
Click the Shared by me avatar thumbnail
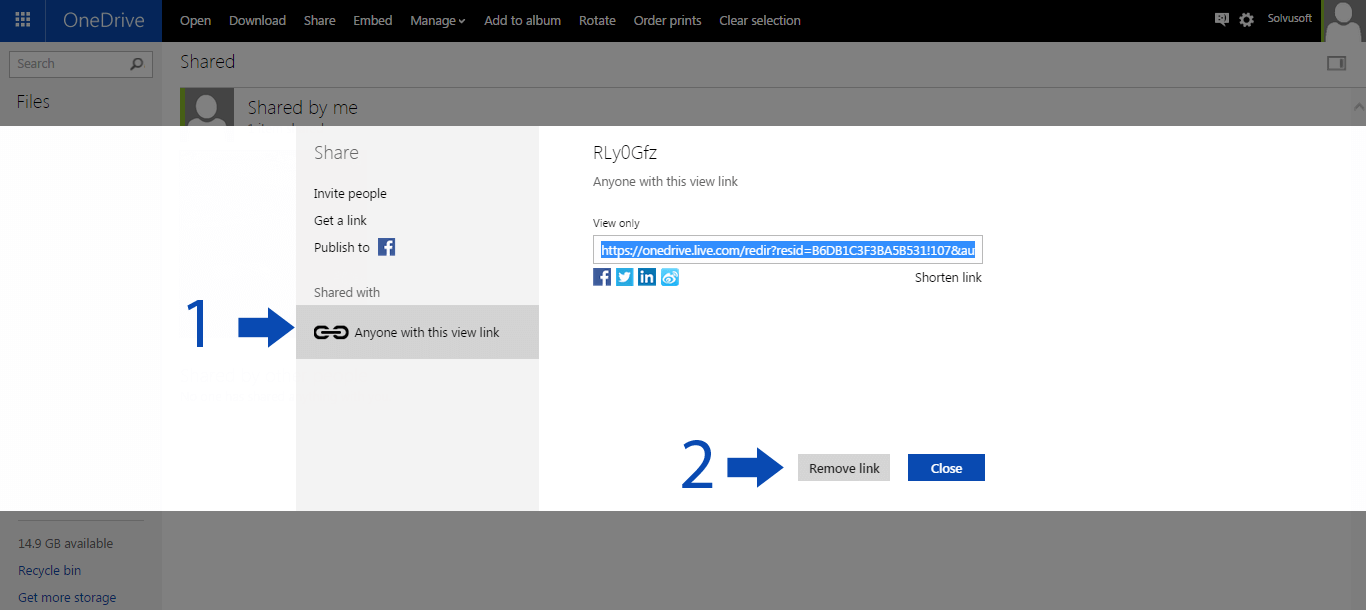[x=208, y=108]
